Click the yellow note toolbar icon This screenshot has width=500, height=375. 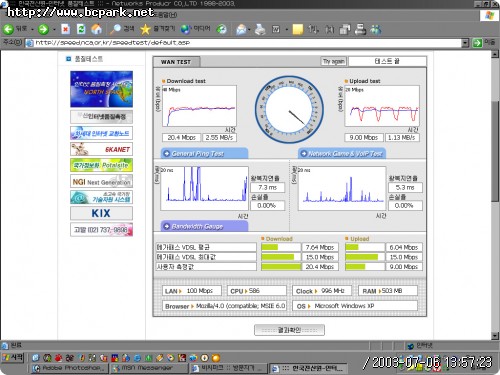(298, 29)
